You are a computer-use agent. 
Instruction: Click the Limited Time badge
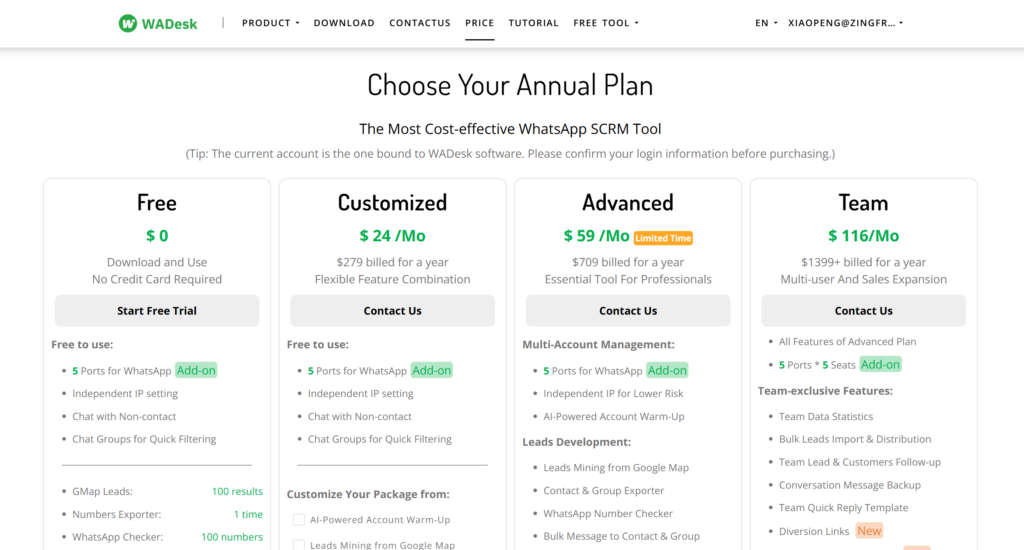pyautogui.click(x=663, y=238)
